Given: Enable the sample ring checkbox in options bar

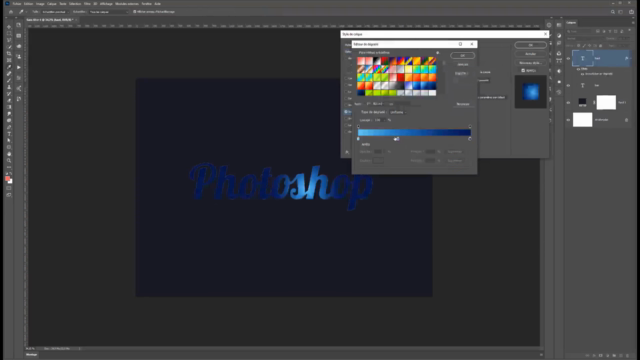Looking at the screenshot, I should pos(135,12).
